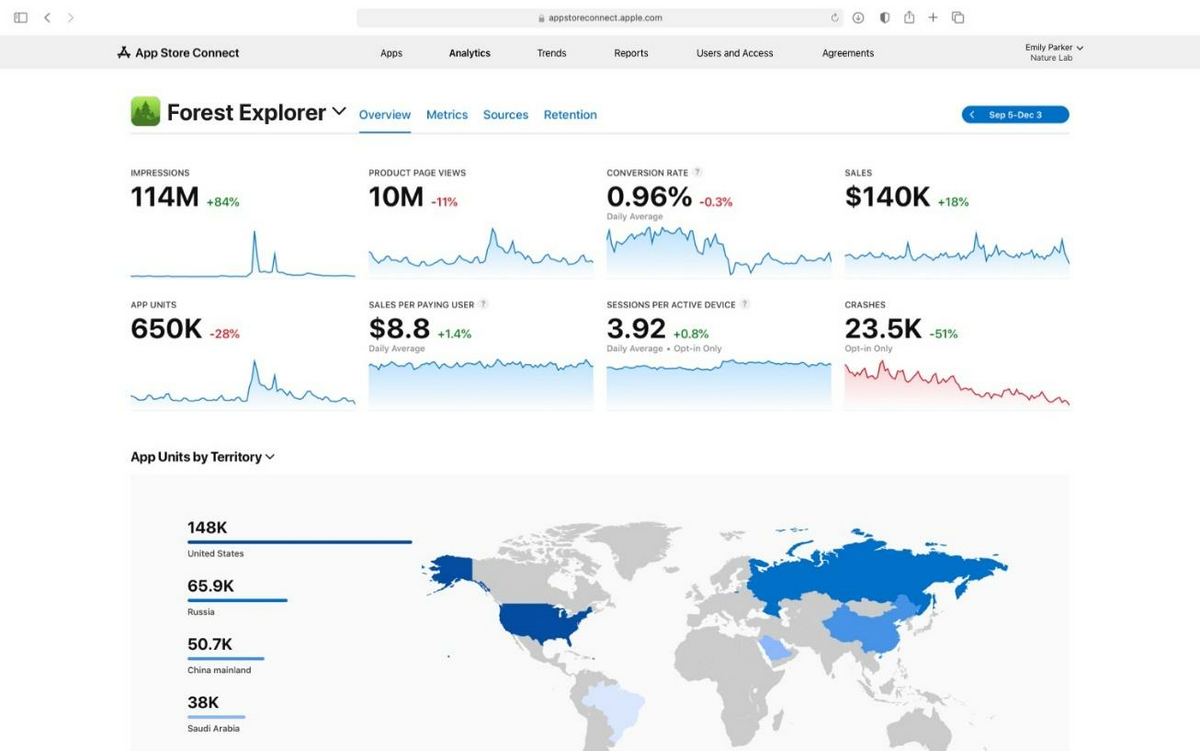Click the privacy shield icon
Viewport: 1200px width, 751px height.
[x=884, y=18]
